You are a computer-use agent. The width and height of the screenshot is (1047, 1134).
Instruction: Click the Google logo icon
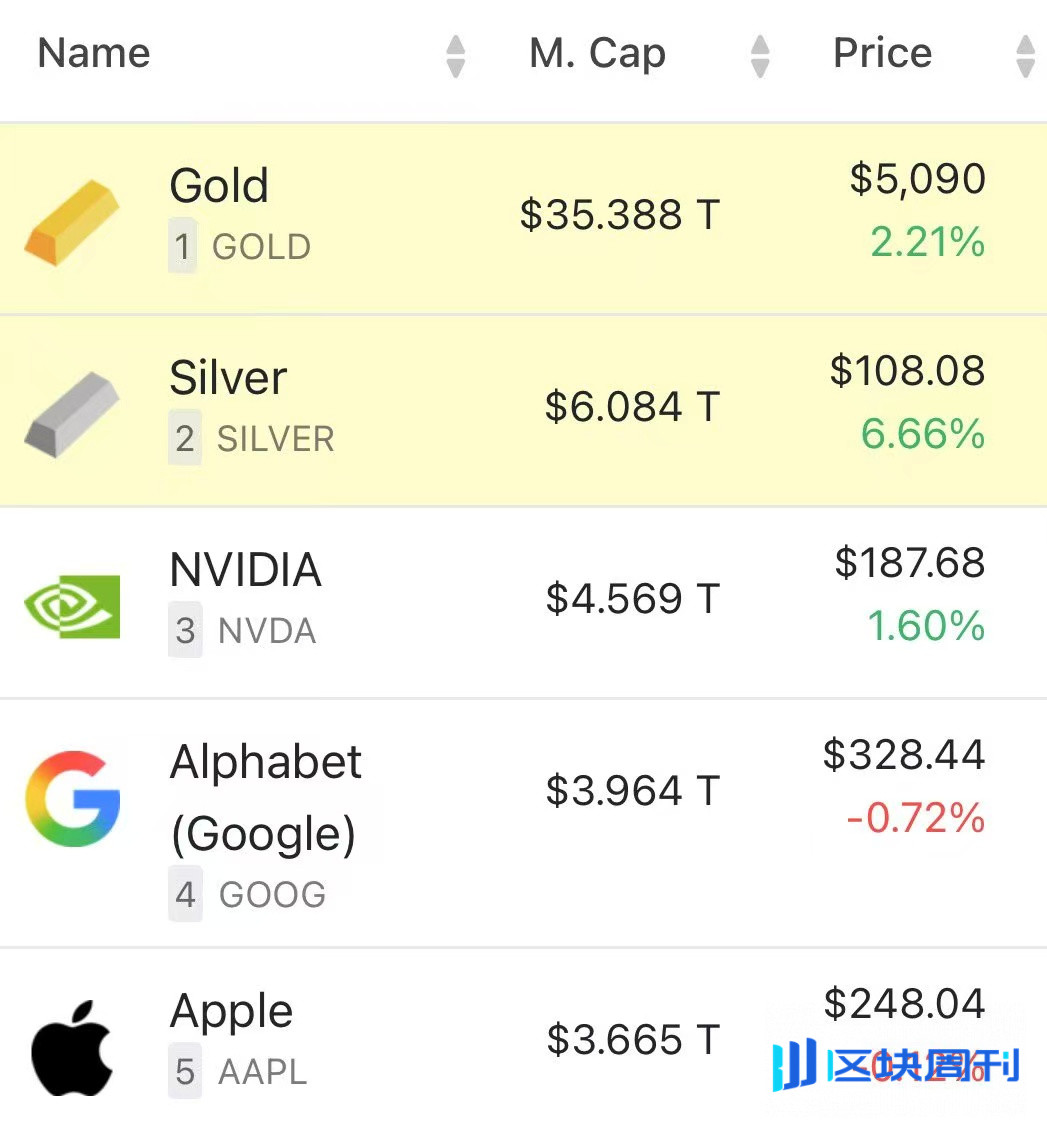pos(72,800)
